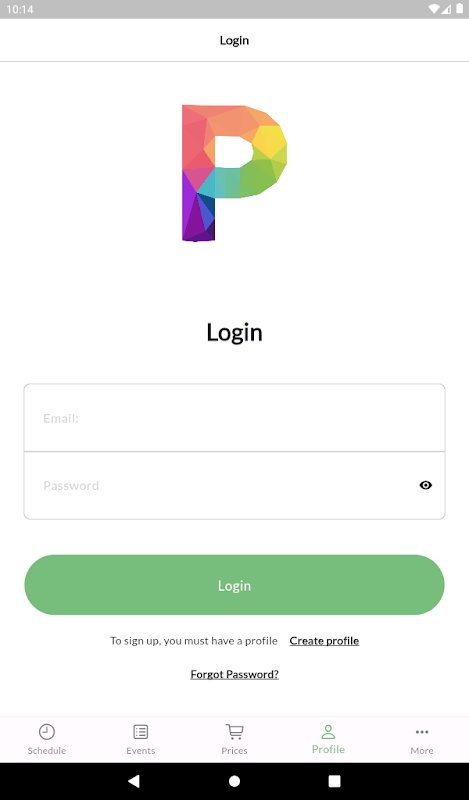
Task: Switch to the Schedule tab label
Action: tap(46, 751)
